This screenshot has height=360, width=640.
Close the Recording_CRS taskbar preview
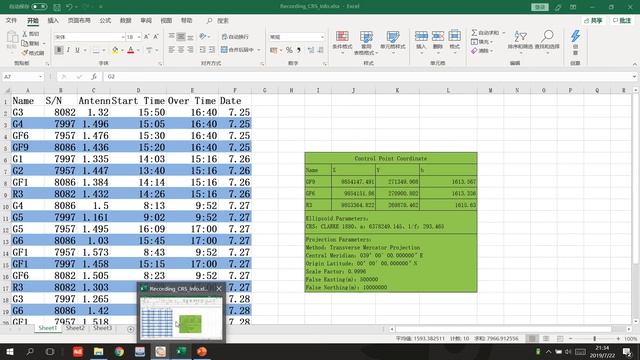[219, 289]
